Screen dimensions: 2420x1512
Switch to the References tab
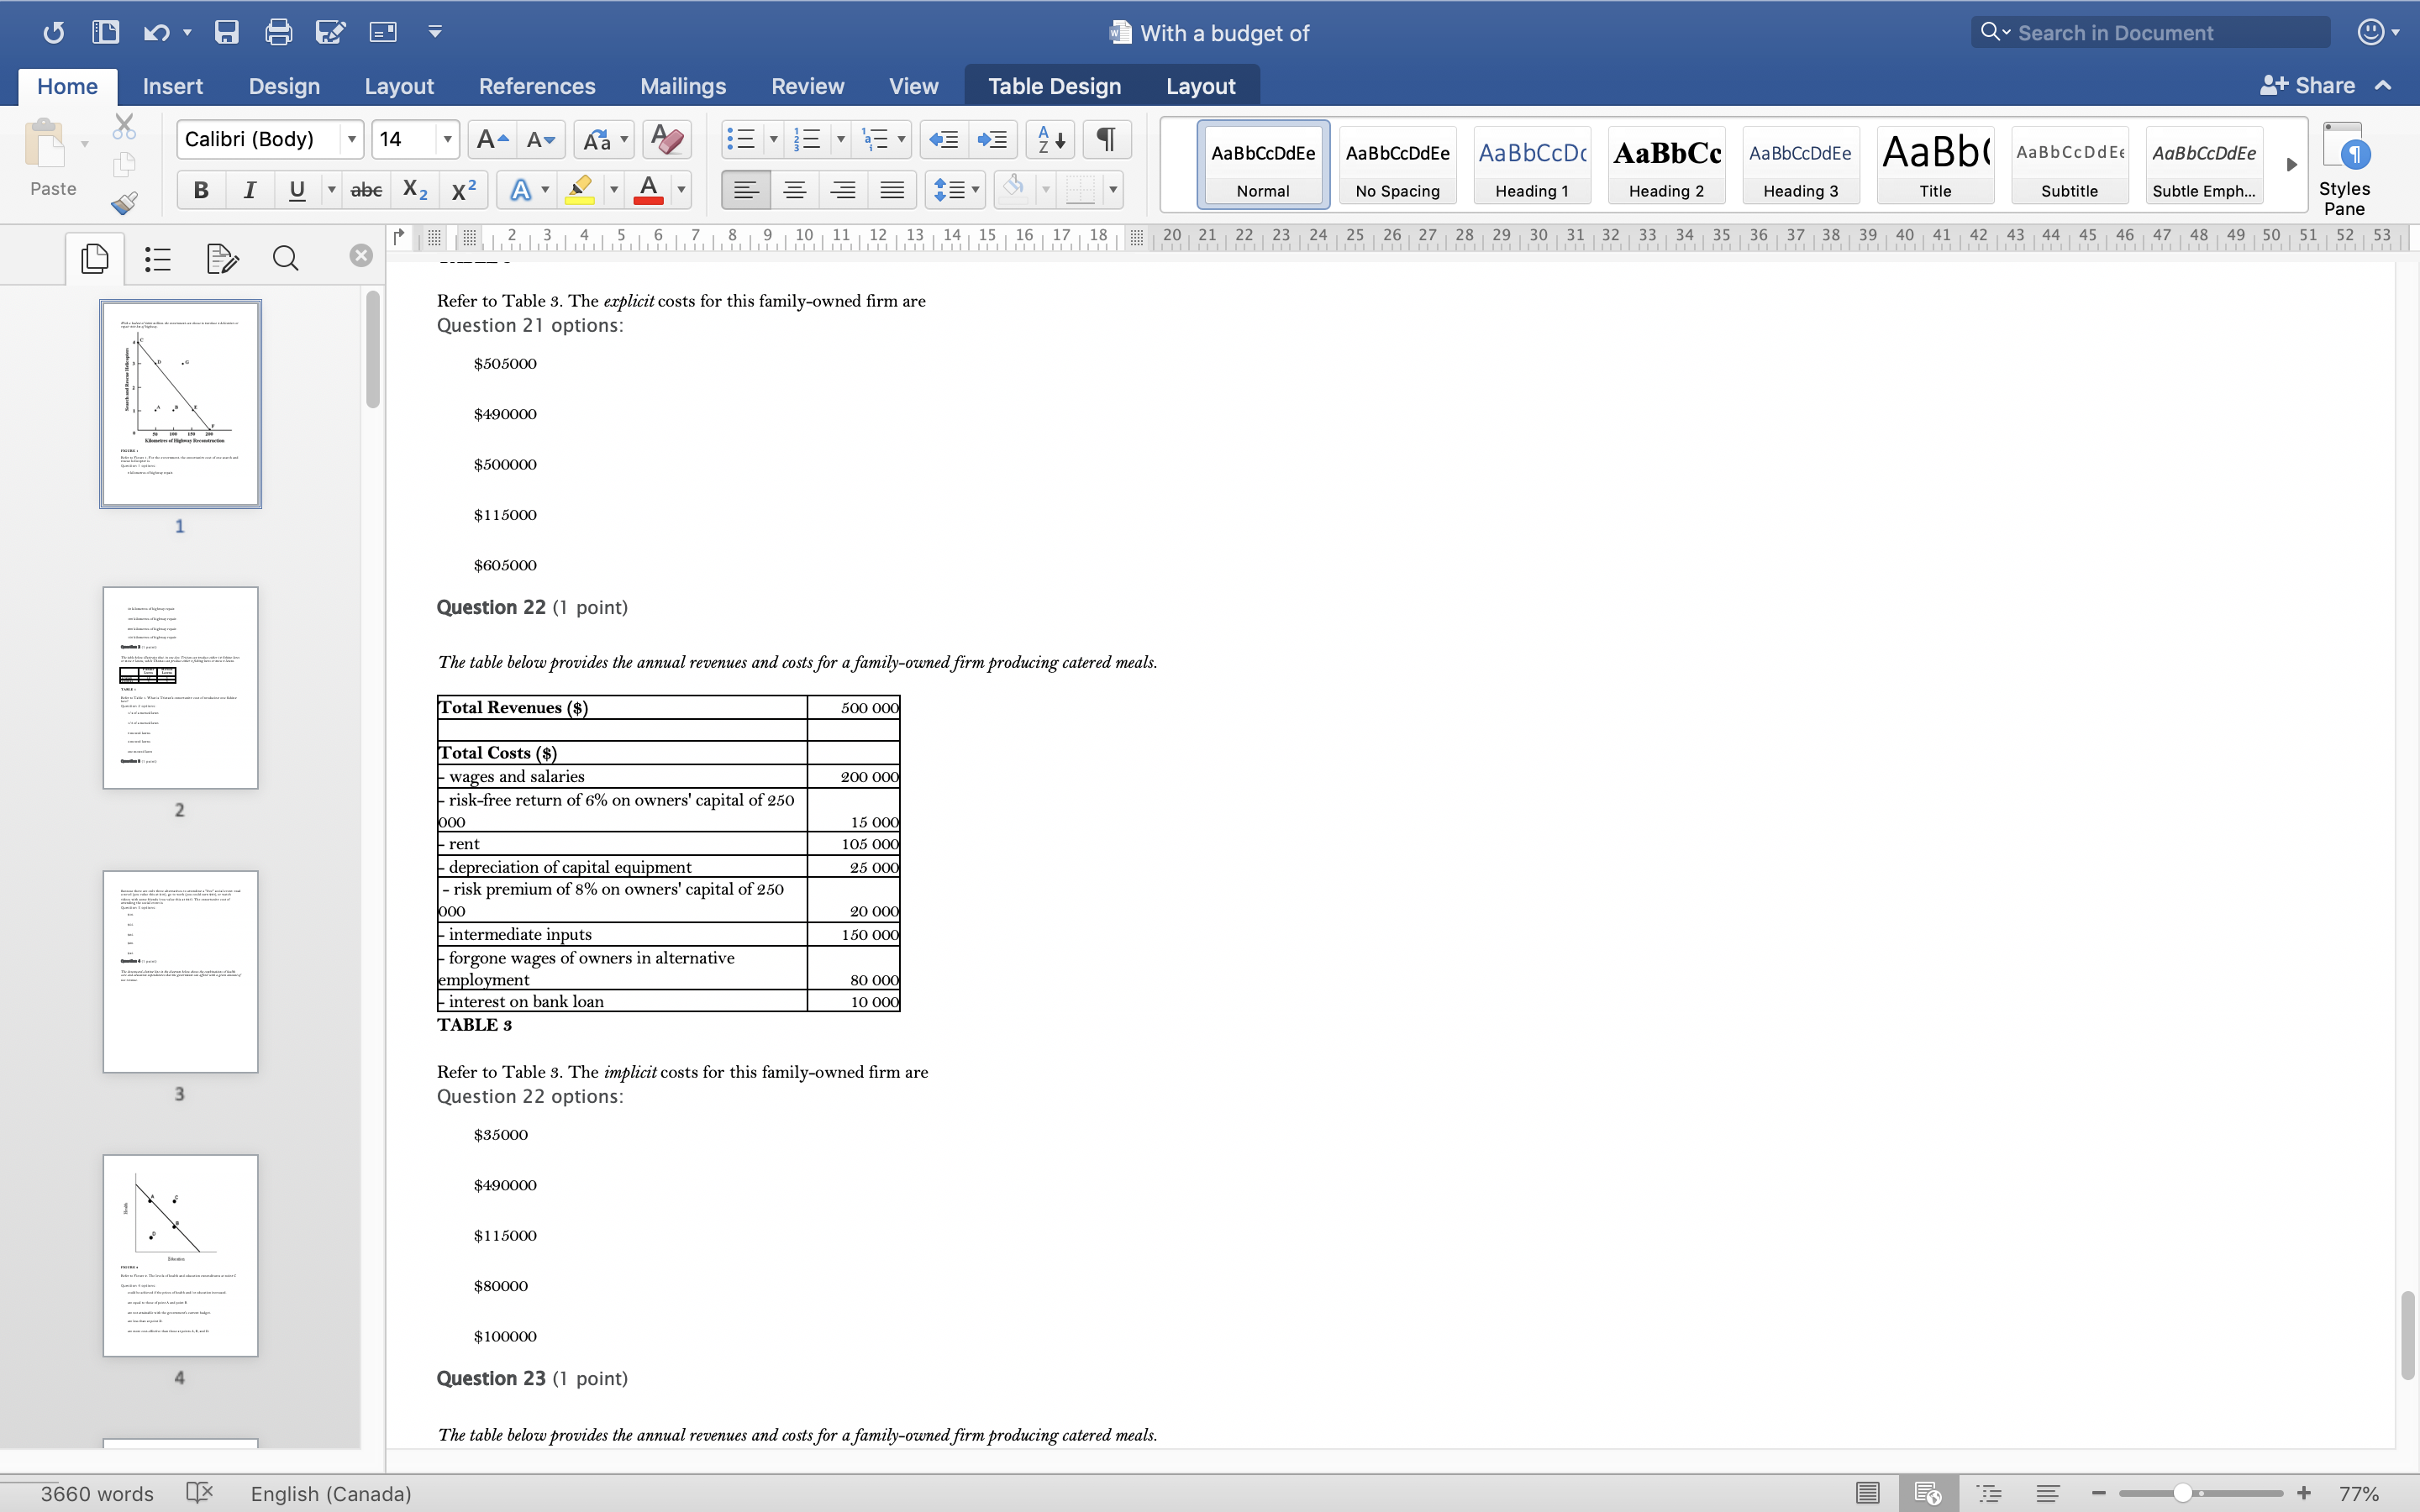tap(536, 86)
